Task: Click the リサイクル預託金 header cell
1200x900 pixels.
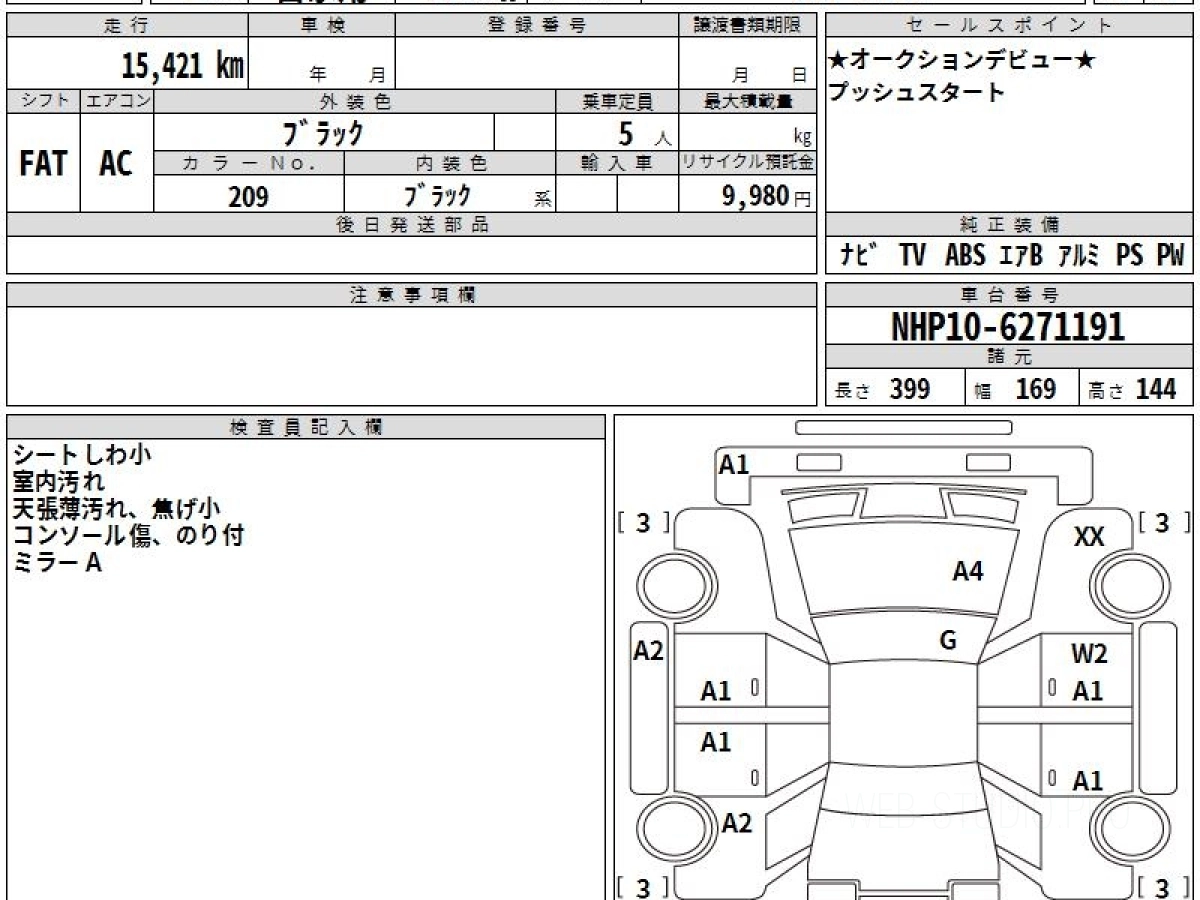Action: [x=747, y=163]
